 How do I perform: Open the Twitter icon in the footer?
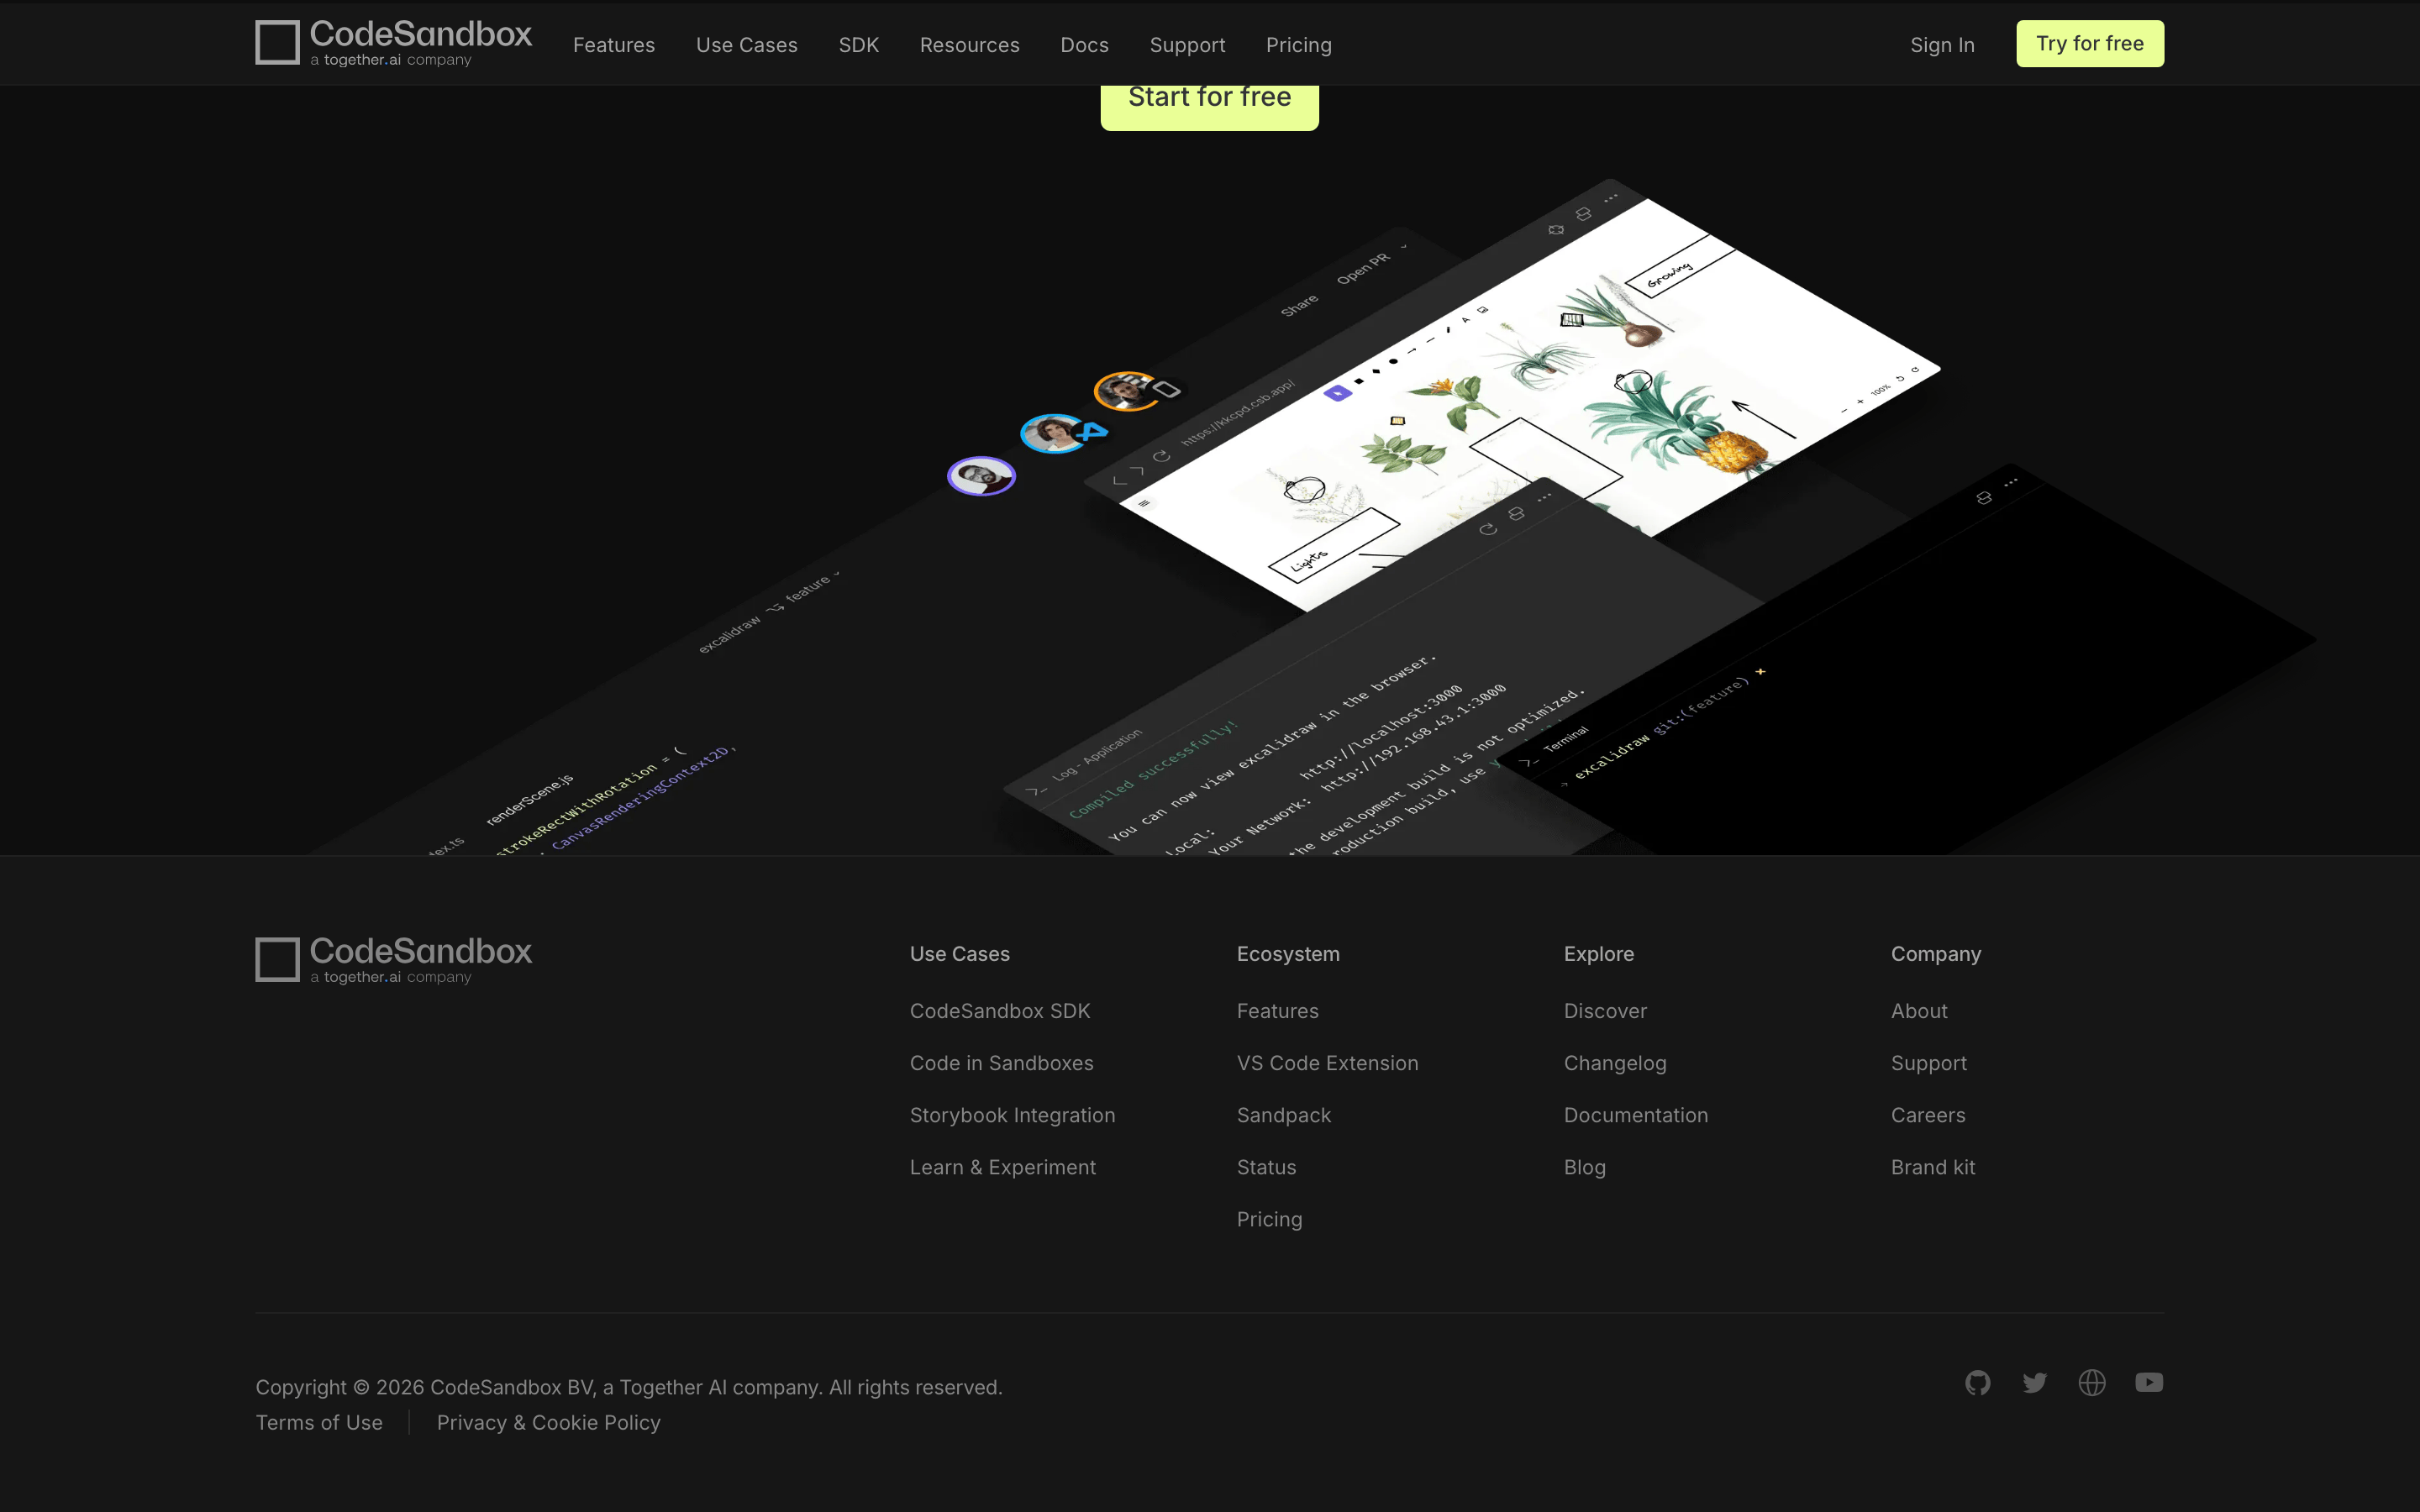click(x=2034, y=1383)
